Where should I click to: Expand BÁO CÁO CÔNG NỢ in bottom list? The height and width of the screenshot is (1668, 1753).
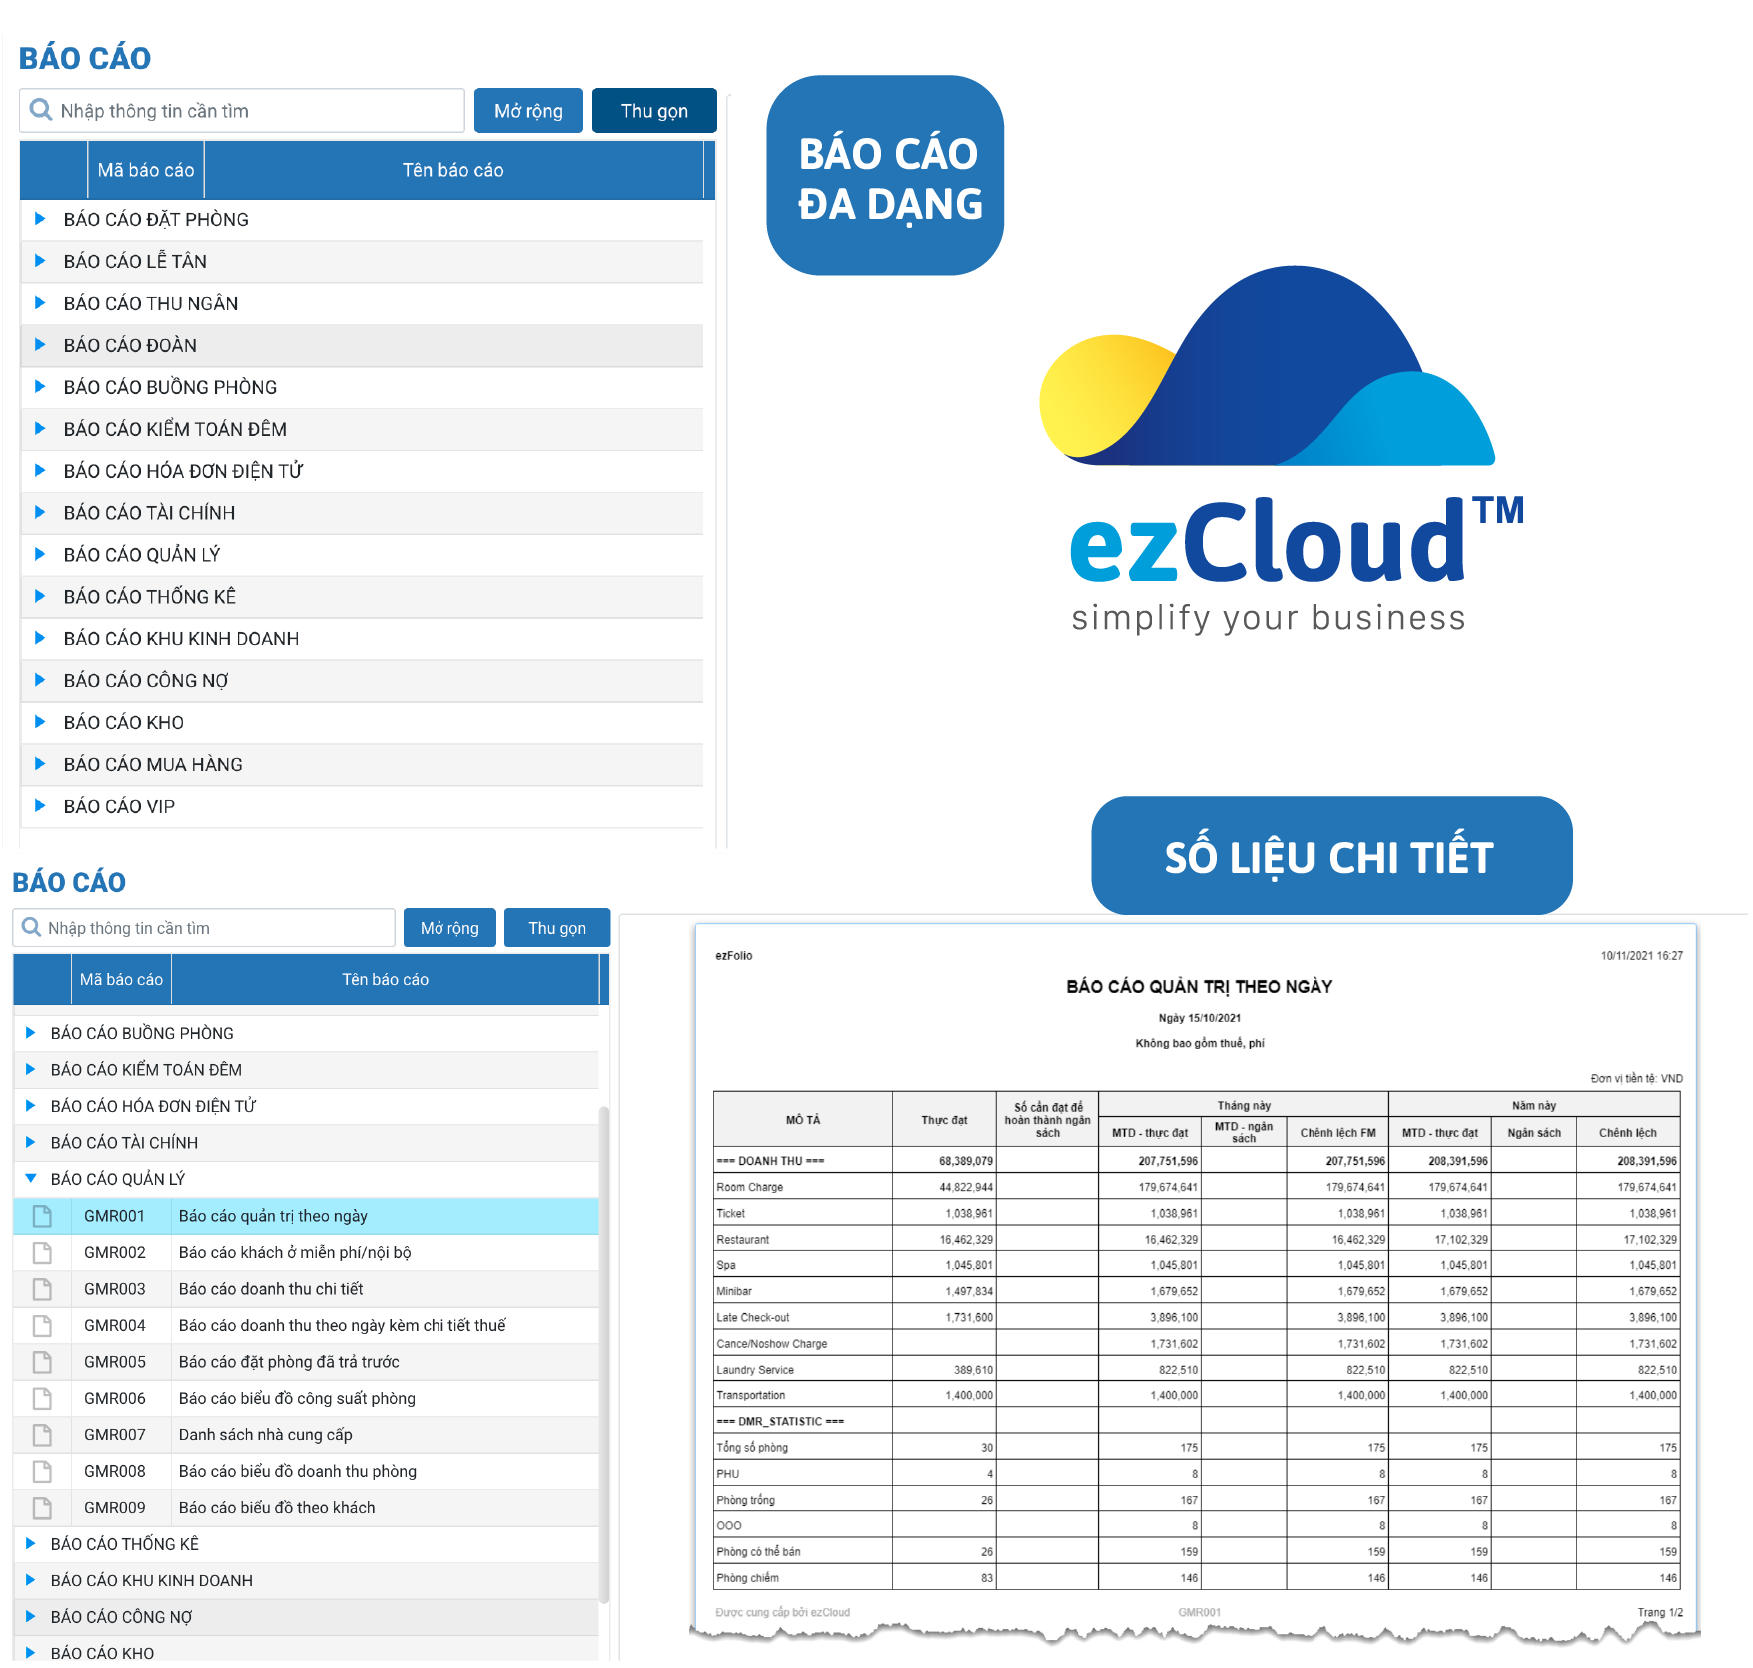[x=31, y=1617]
